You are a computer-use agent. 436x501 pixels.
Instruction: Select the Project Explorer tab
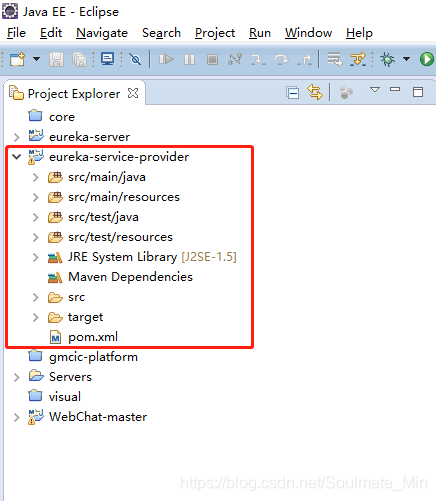click(74, 94)
